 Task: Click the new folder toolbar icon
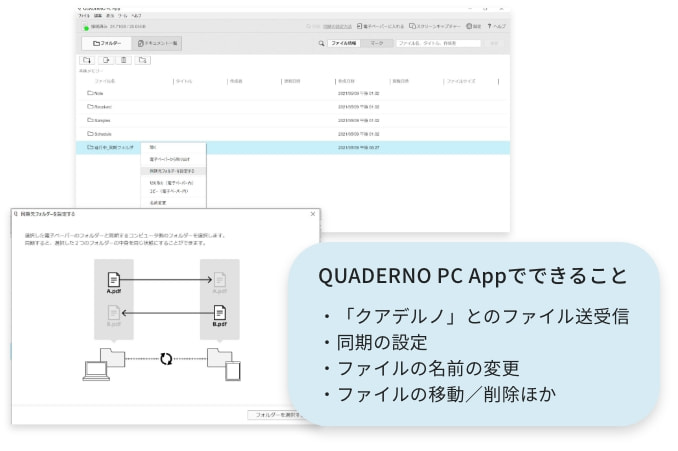tap(87, 61)
